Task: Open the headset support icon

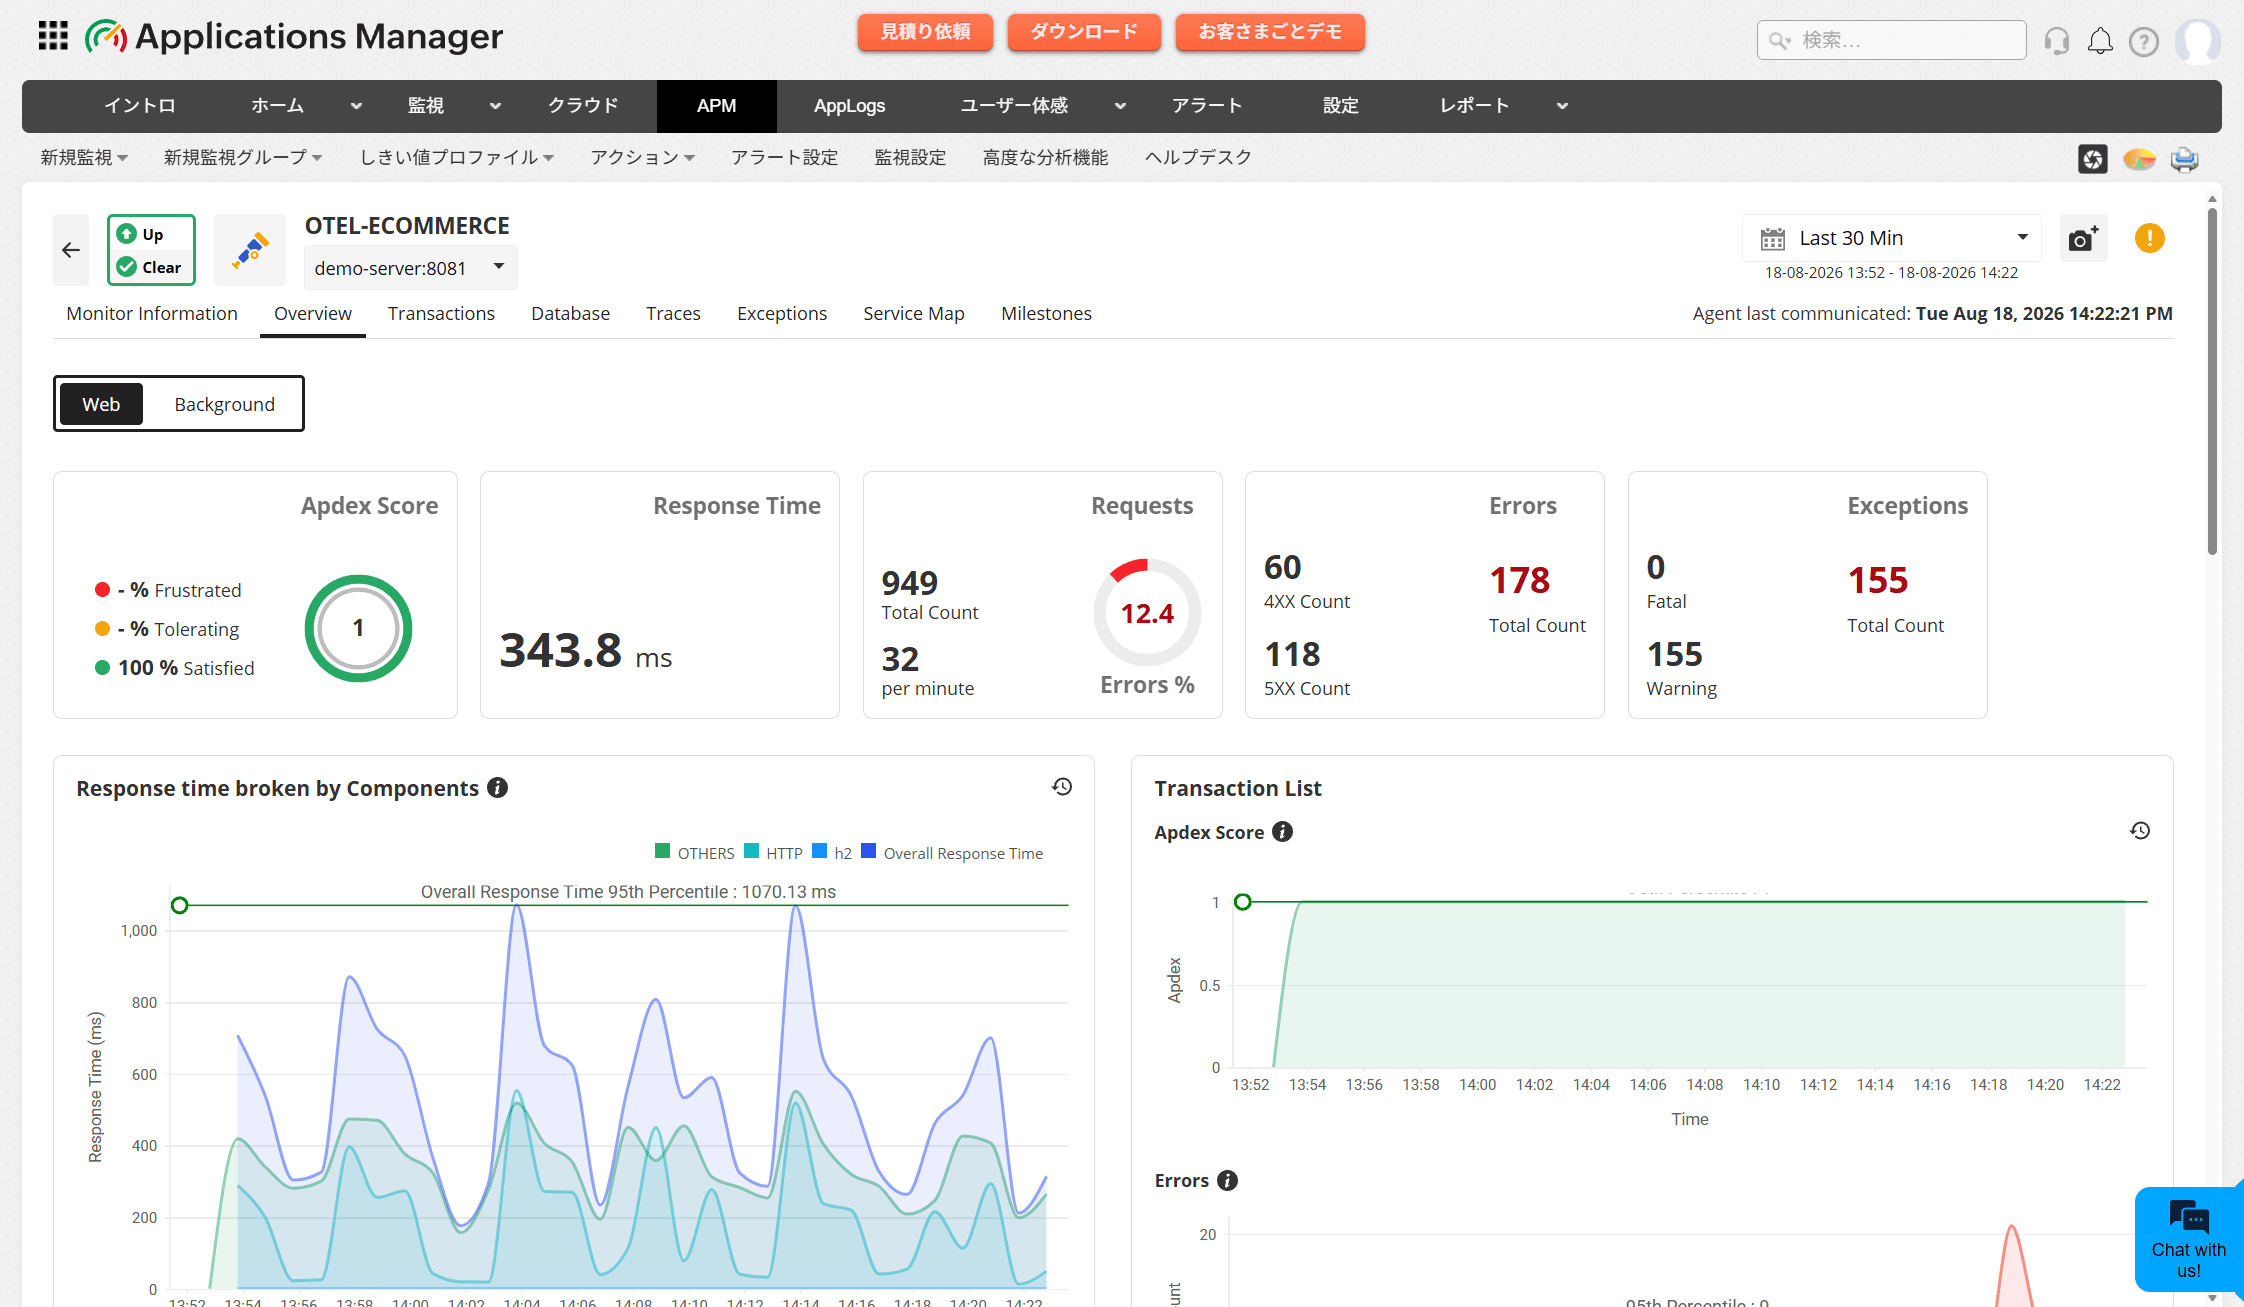Action: [2057, 41]
